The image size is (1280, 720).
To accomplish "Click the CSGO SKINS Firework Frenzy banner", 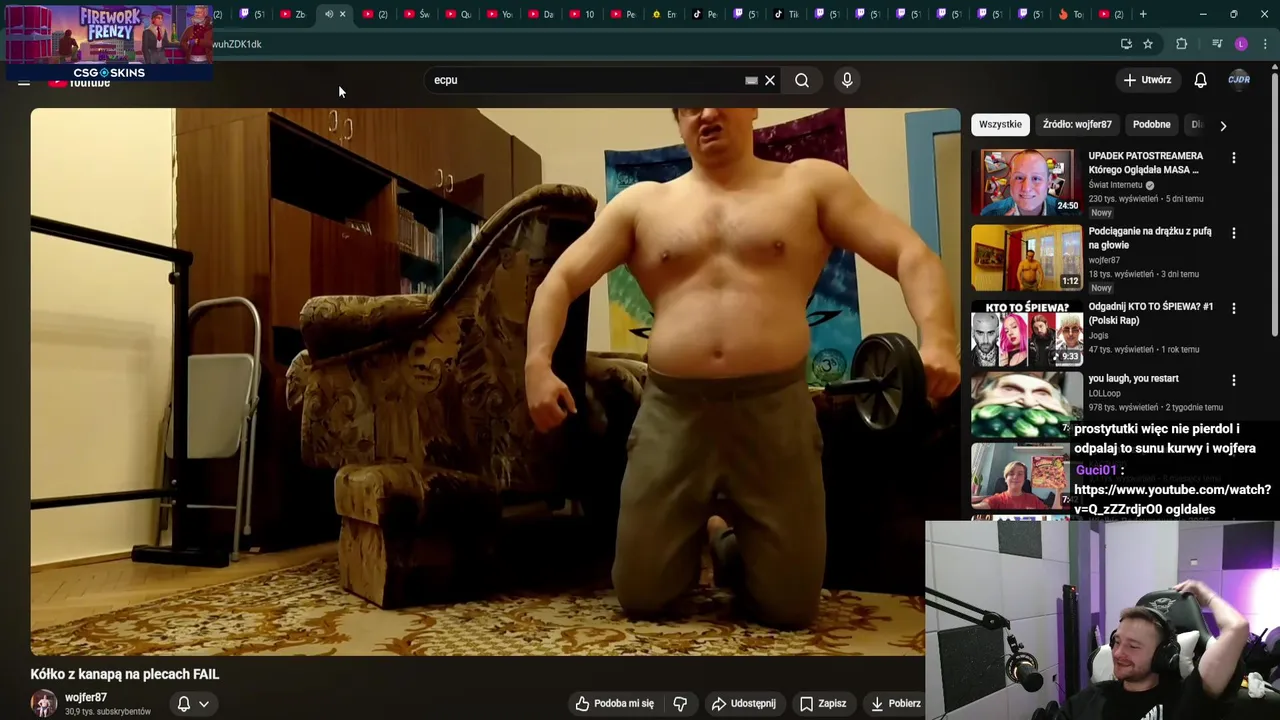I will click(x=108, y=42).
